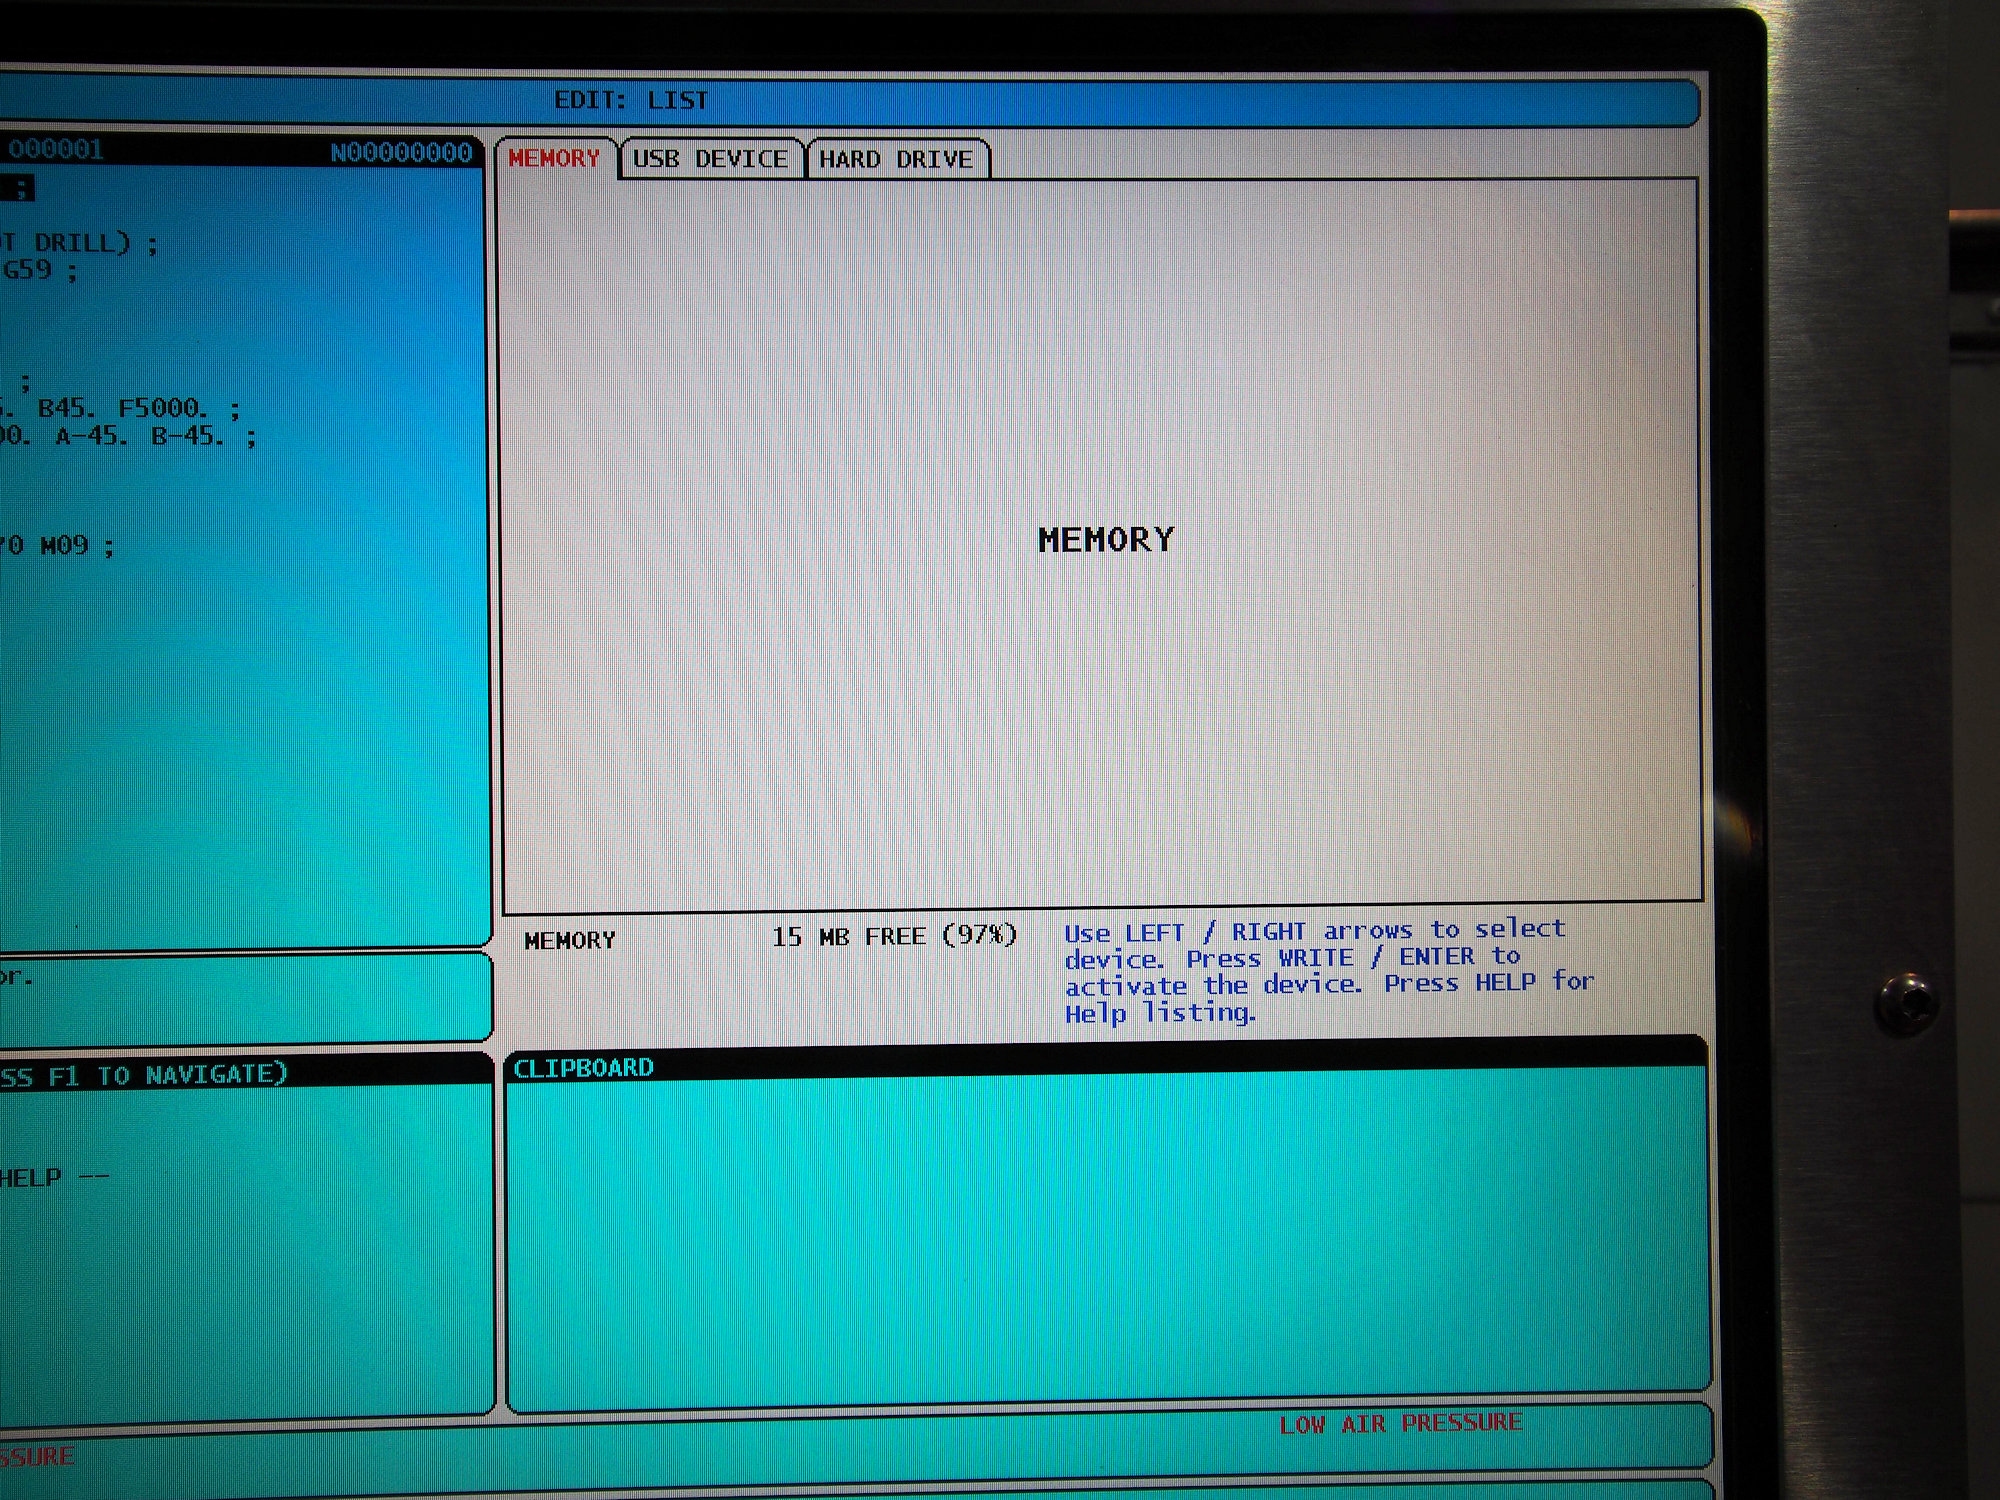Click the LOW AIR PRESSURE alarm message
The height and width of the screenshot is (1500, 2000).
point(1400,1424)
